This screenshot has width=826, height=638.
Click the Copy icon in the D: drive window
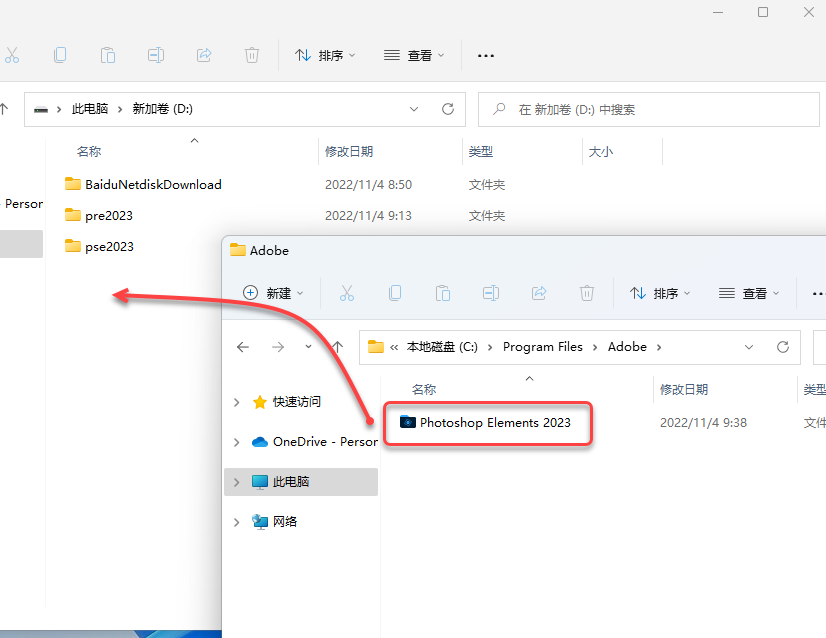click(x=60, y=55)
